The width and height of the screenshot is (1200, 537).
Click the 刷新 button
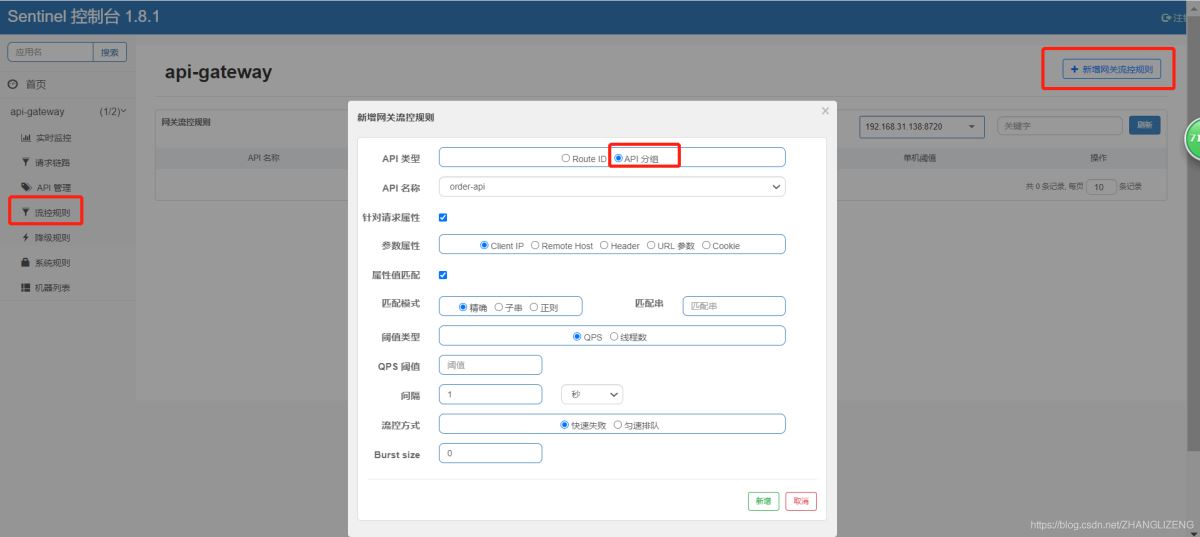[1145, 125]
